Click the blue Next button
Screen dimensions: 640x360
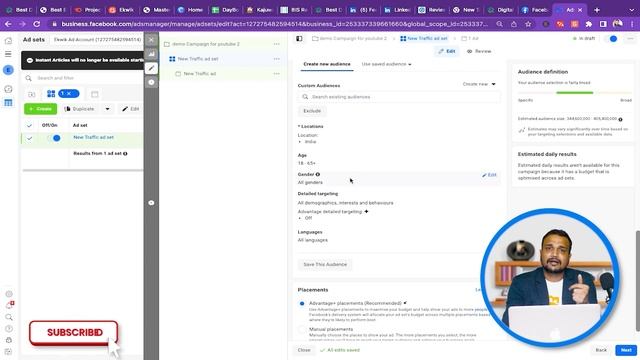tap(626, 350)
